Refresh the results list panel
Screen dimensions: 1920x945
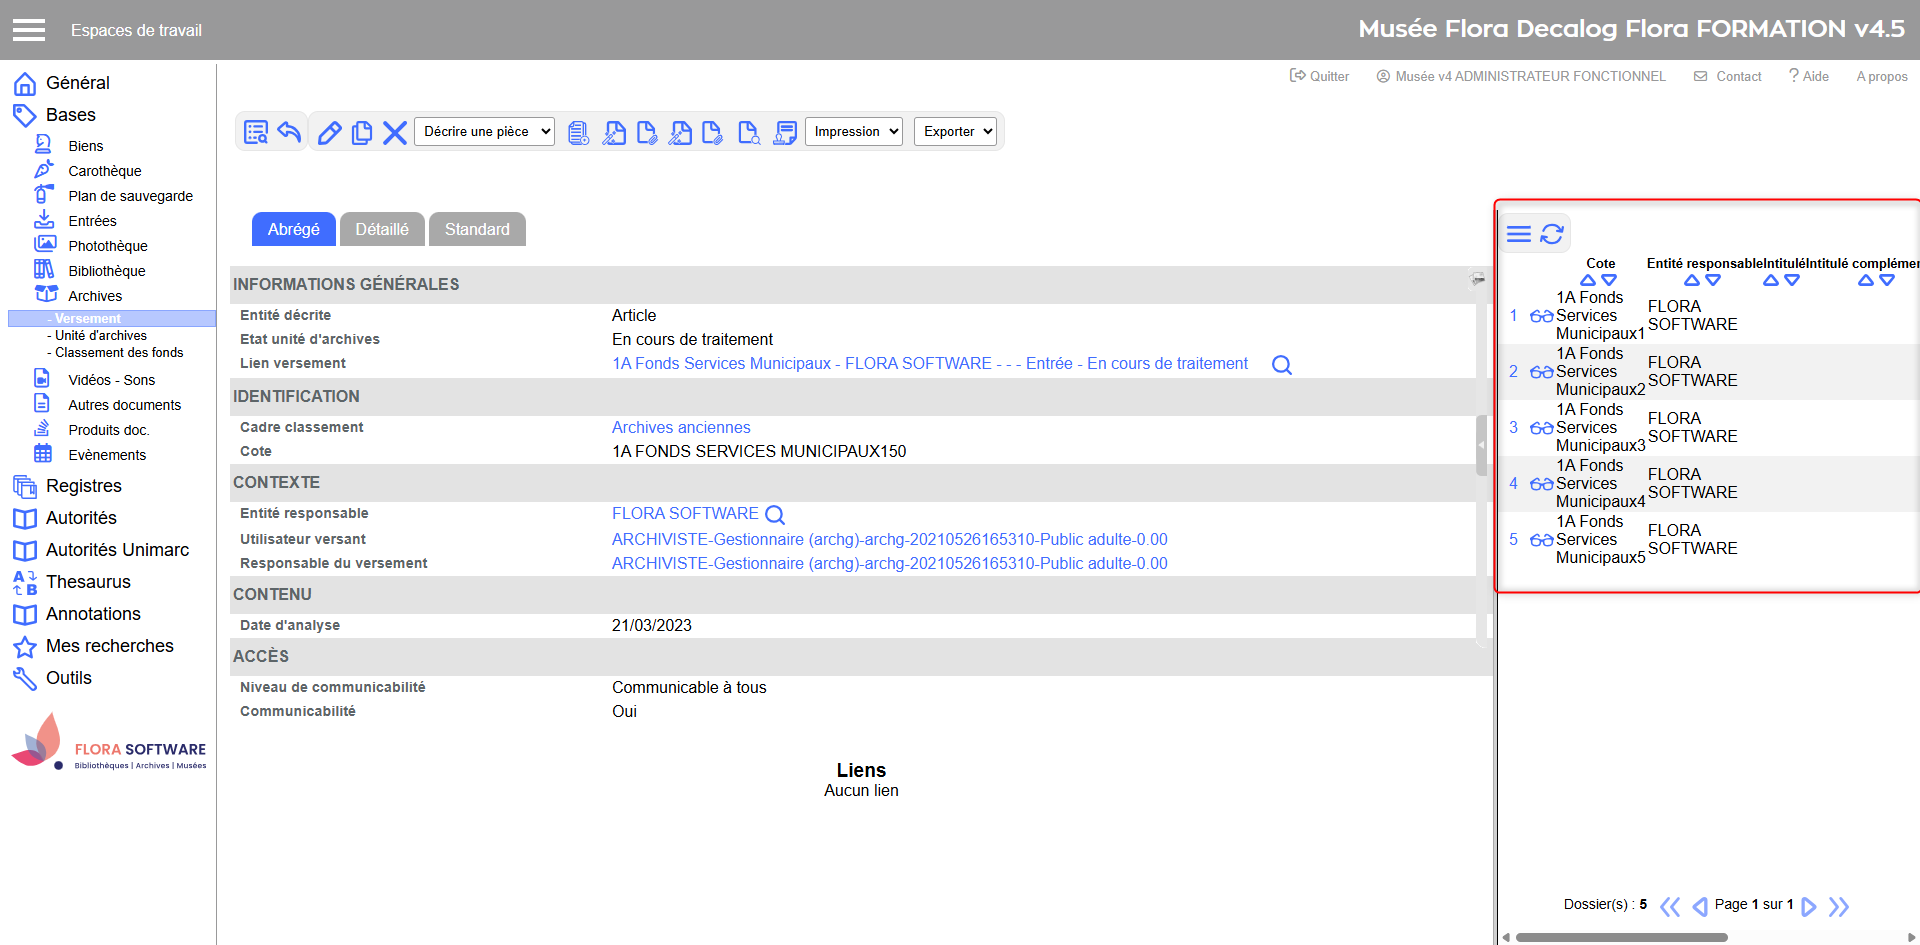click(1551, 234)
